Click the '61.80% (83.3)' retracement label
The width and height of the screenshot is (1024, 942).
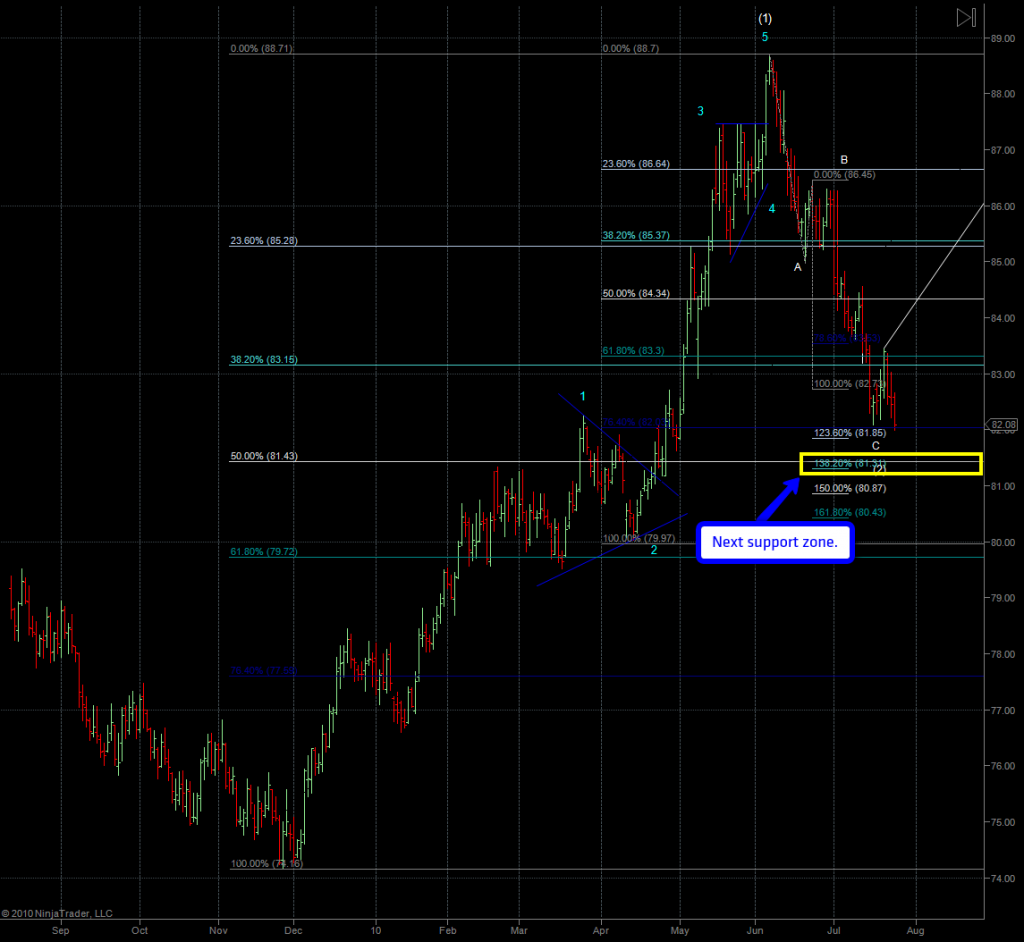click(x=633, y=351)
